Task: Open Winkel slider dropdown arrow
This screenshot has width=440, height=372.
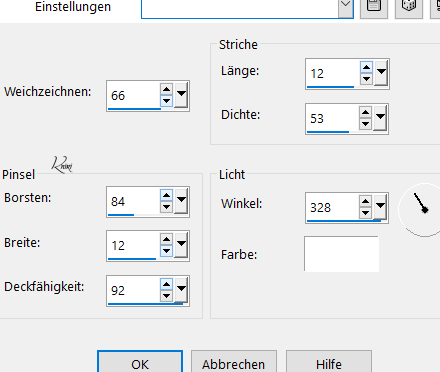Action: tap(380, 207)
